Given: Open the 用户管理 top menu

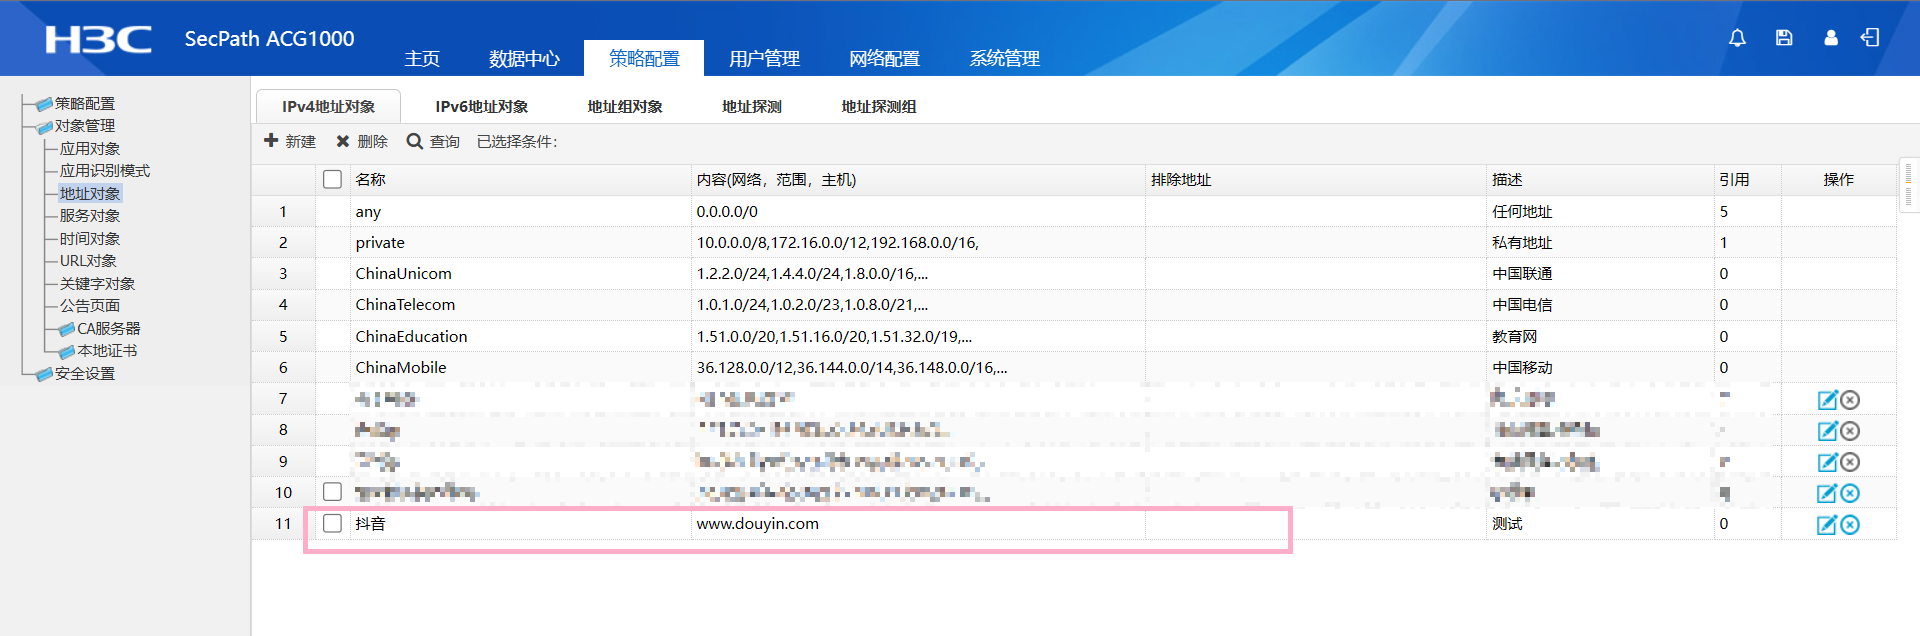Looking at the screenshot, I should [764, 59].
